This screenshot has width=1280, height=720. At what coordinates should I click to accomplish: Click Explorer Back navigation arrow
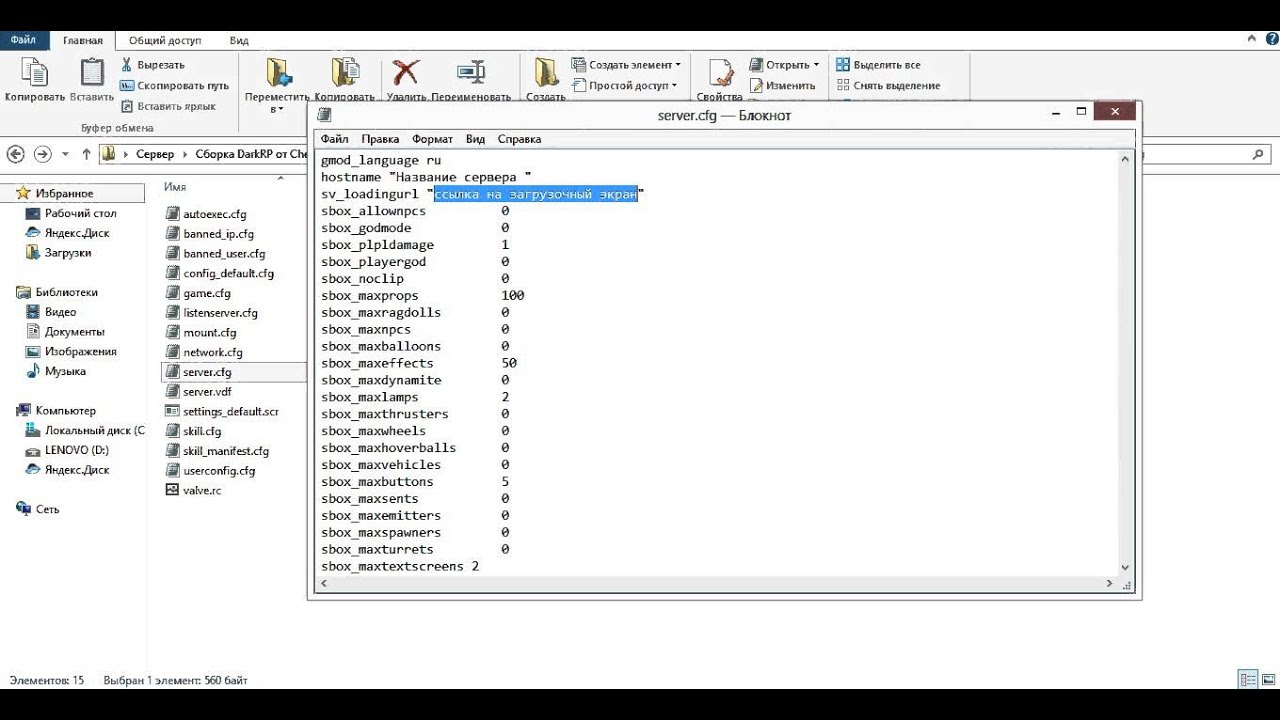(x=15, y=154)
